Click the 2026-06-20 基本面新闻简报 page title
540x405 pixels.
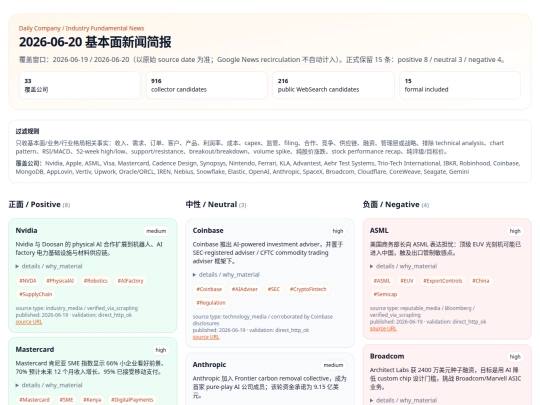click(x=95, y=42)
